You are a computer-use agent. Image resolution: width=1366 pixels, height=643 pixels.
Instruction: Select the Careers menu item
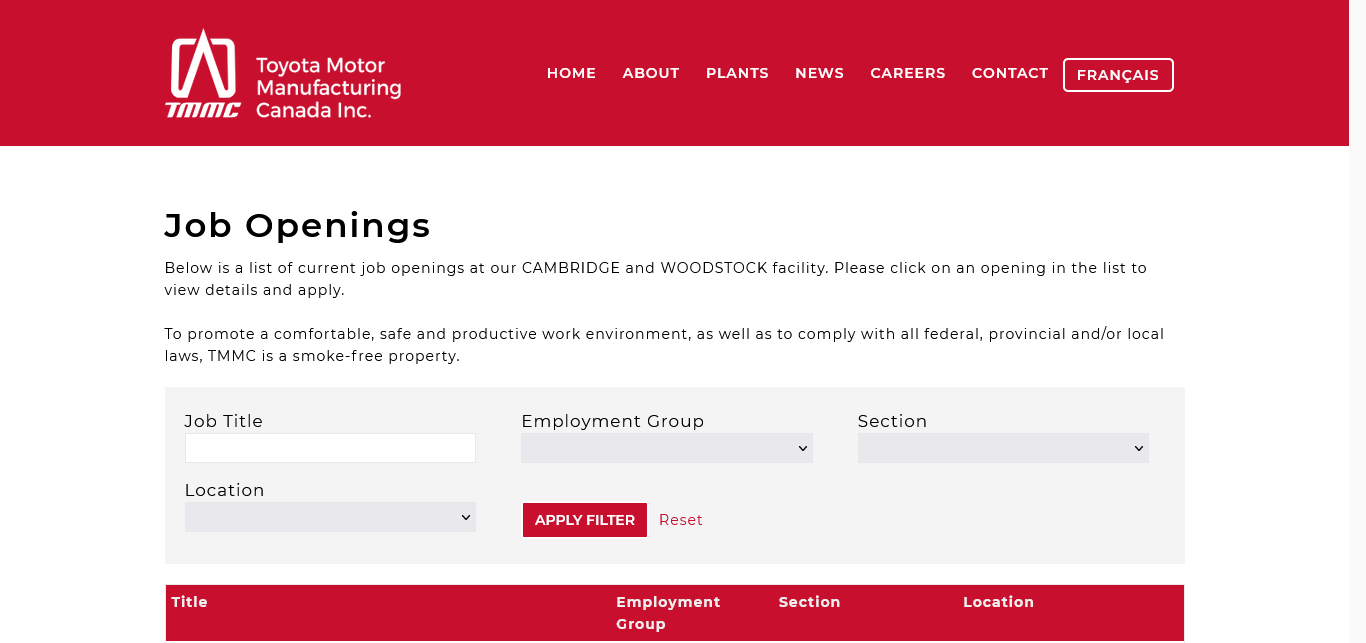pos(907,73)
